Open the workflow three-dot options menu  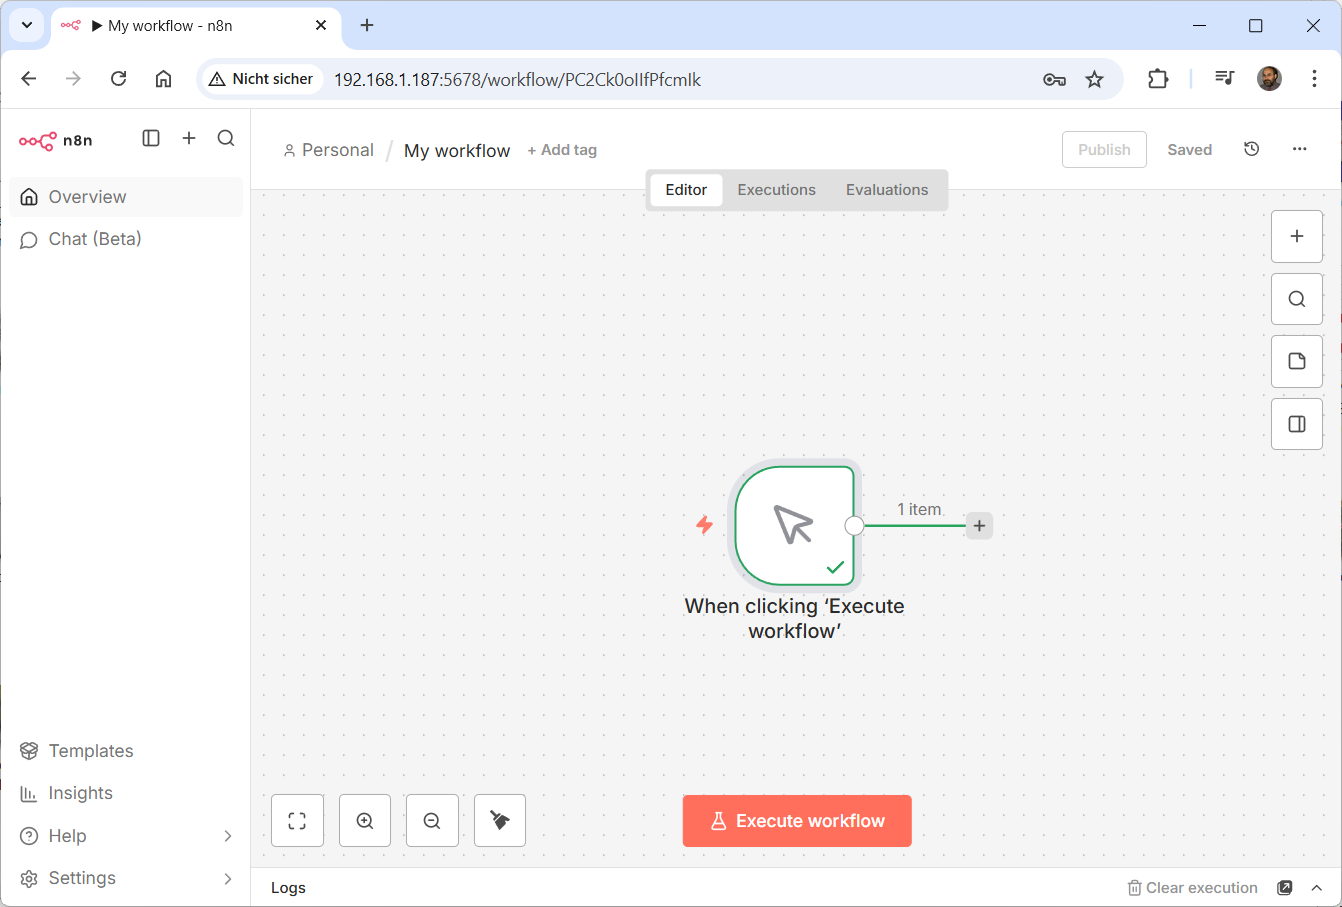click(1299, 149)
